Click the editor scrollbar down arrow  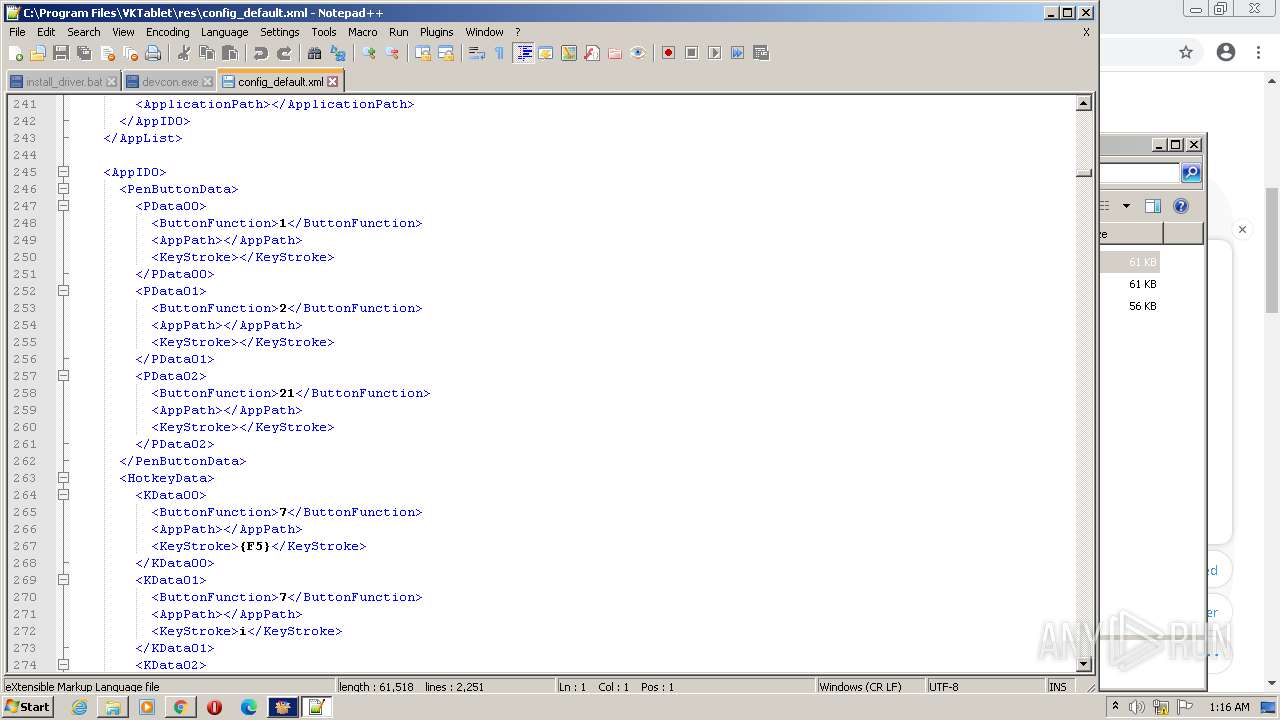(x=1083, y=664)
